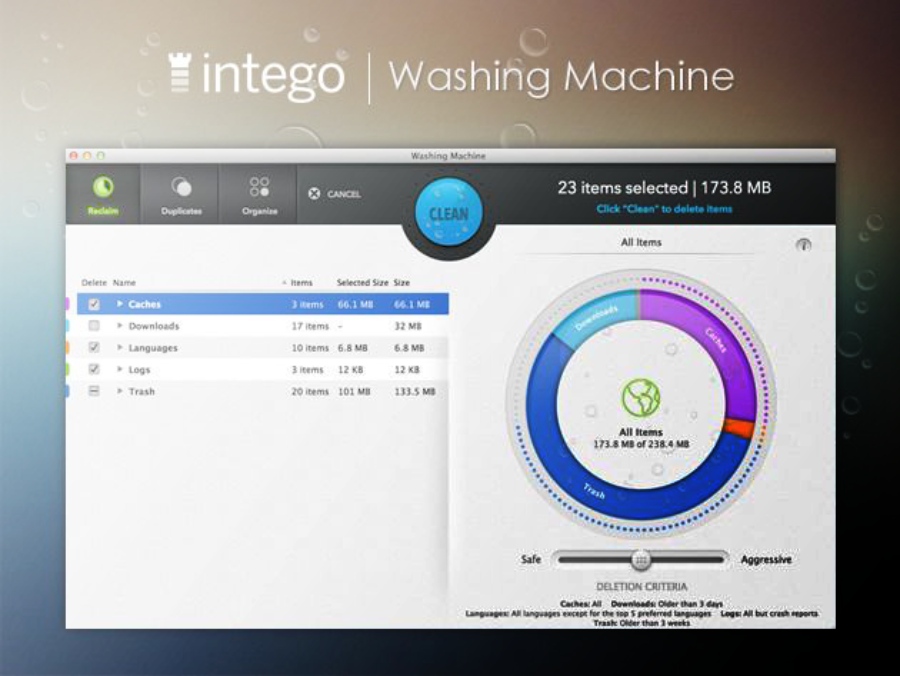Expand the Downloads disclosure triangle
The image size is (900, 676).
[x=119, y=325]
